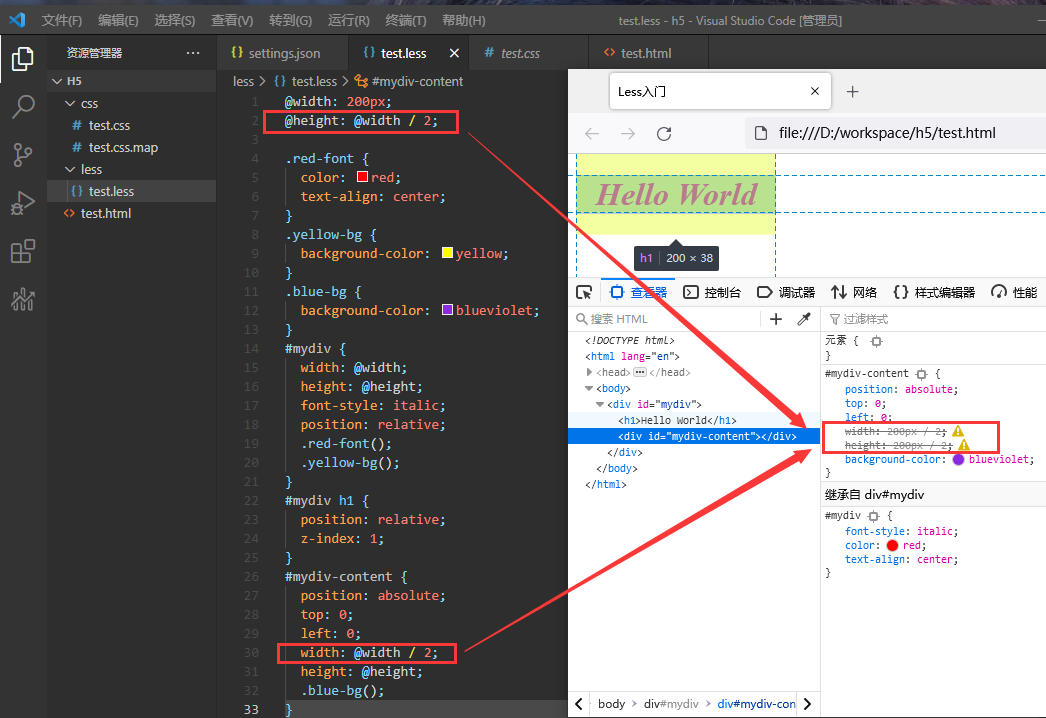Collapse the css folder

(70, 103)
